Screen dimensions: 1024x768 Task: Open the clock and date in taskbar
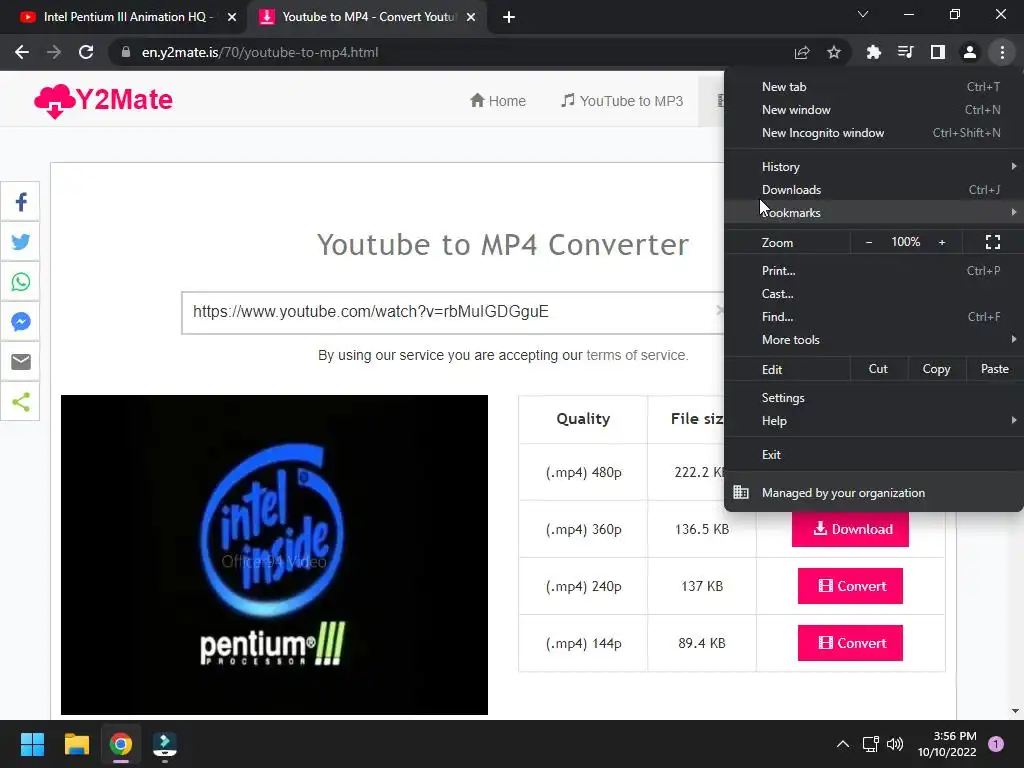tap(947, 744)
